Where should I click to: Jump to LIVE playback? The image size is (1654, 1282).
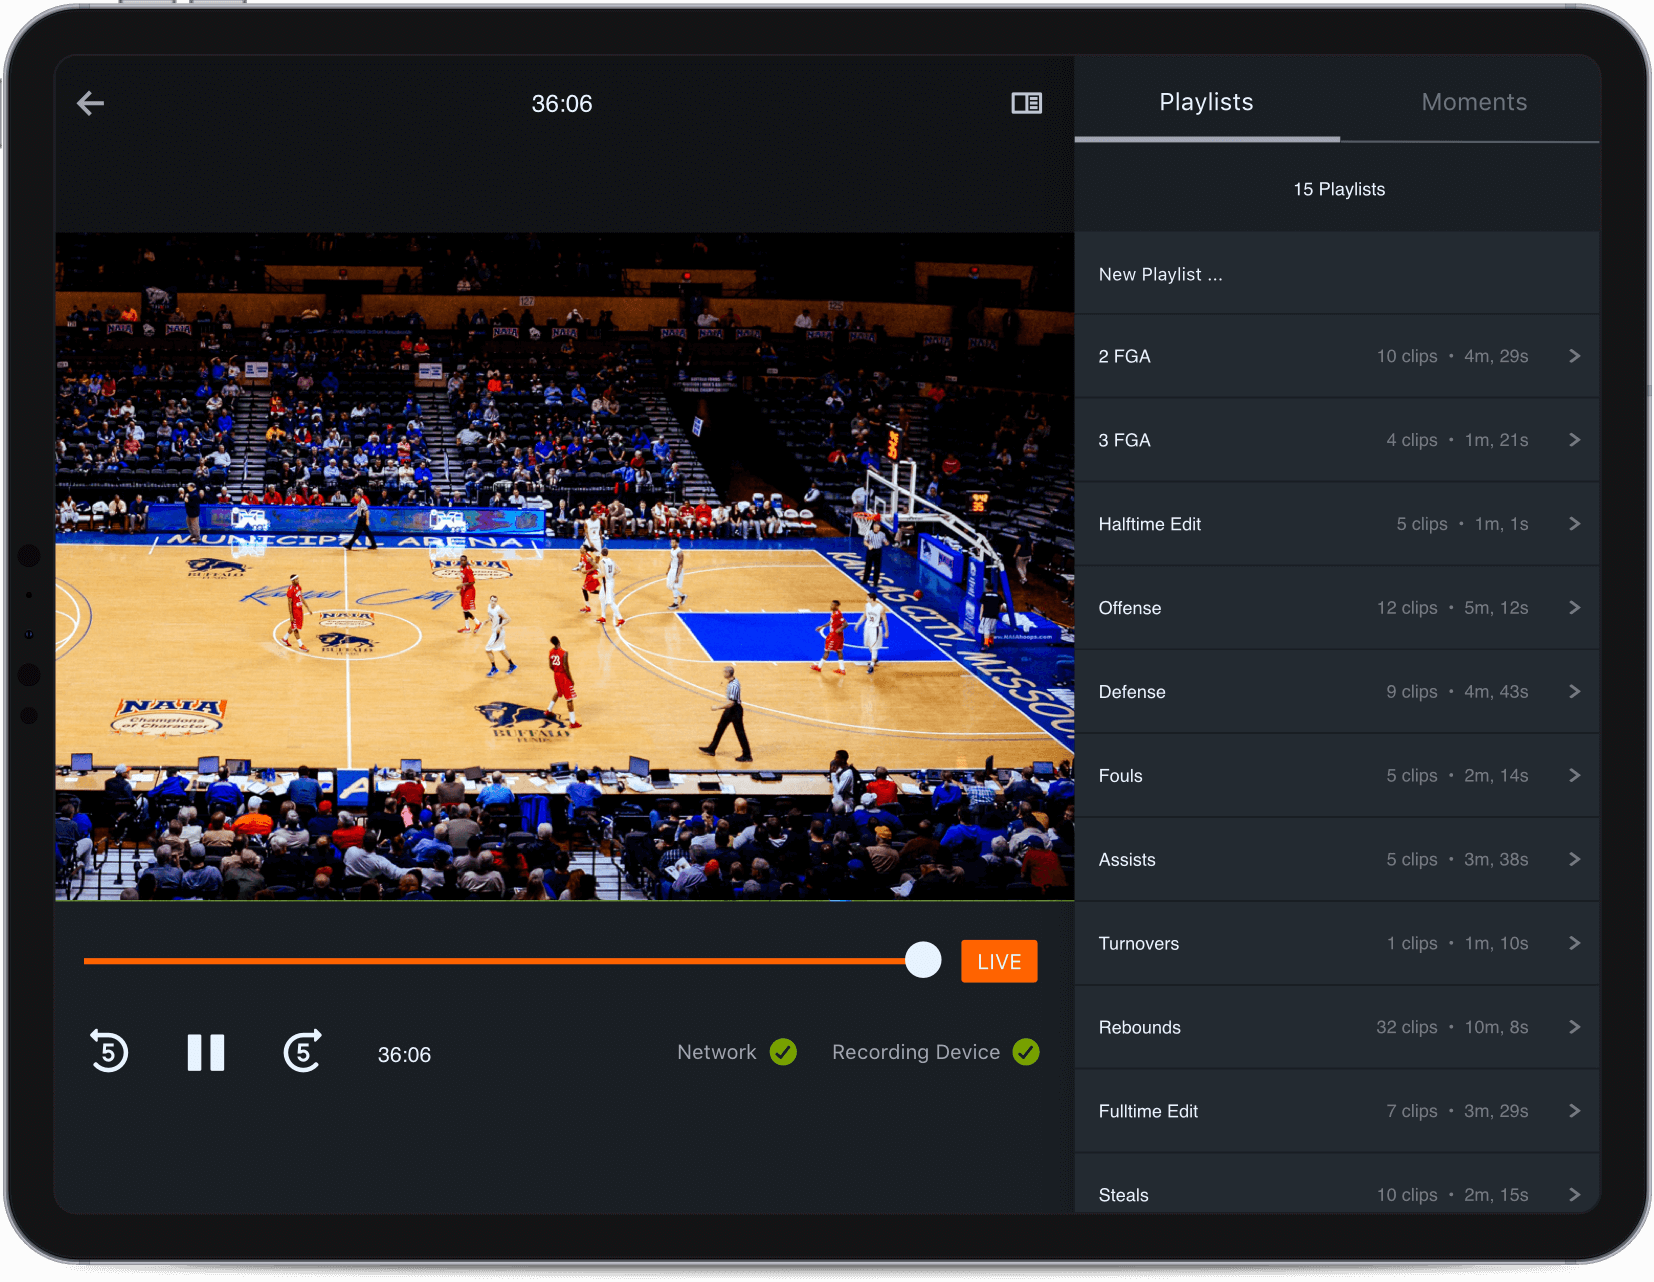point(998,960)
